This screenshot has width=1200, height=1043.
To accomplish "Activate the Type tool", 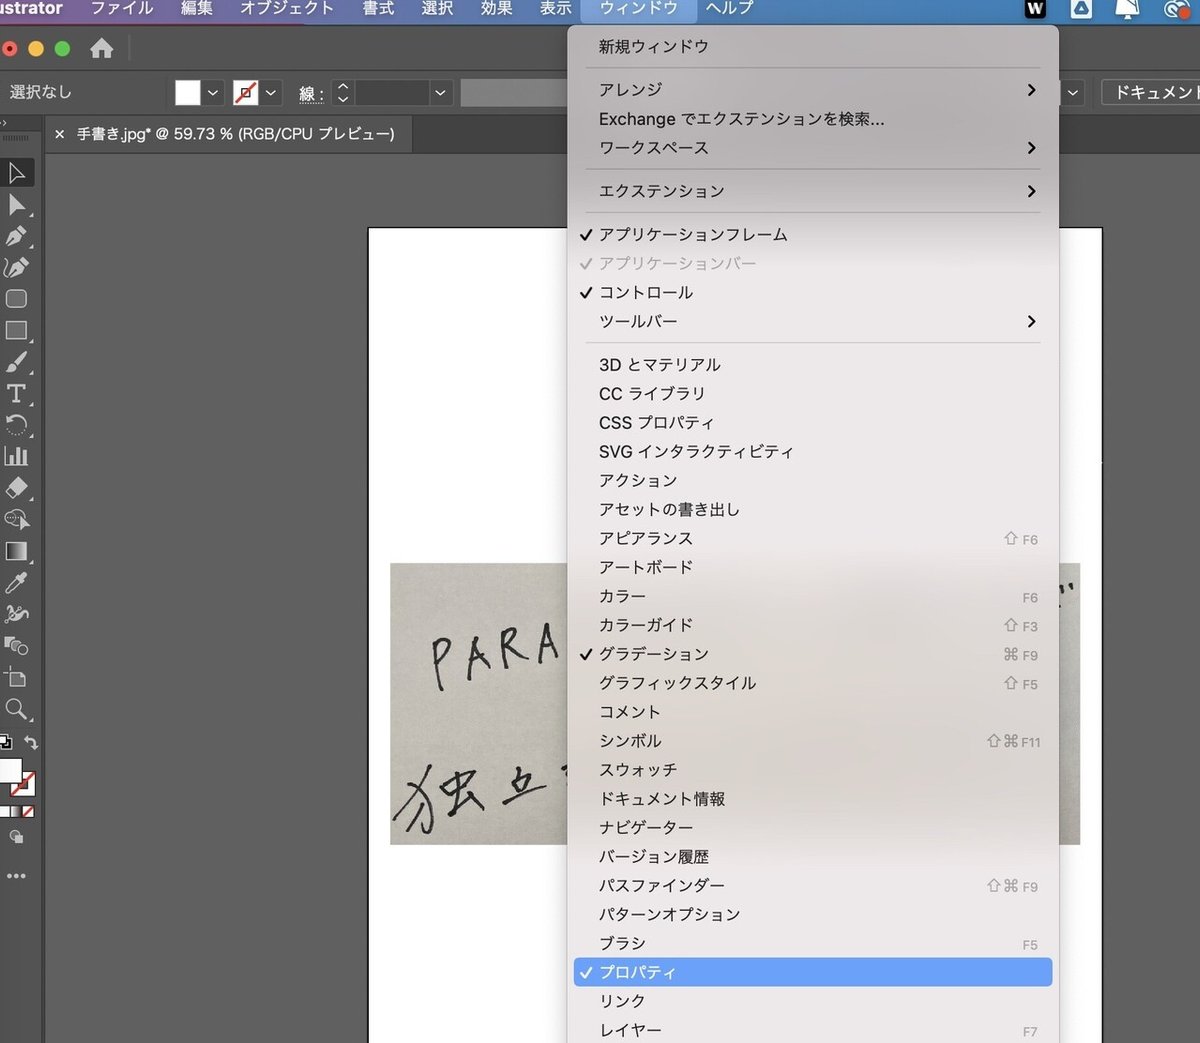I will pos(16,393).
